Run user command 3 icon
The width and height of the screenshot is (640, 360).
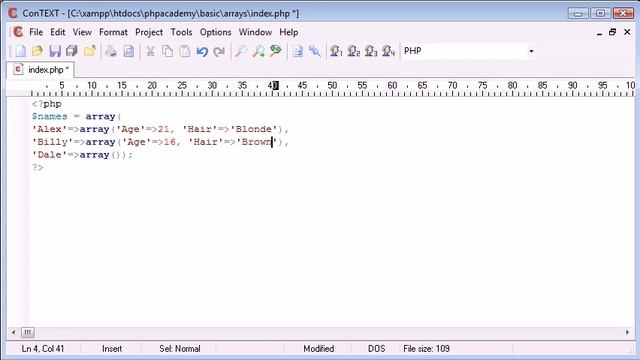pyautogui.click(x=371, y=51)
